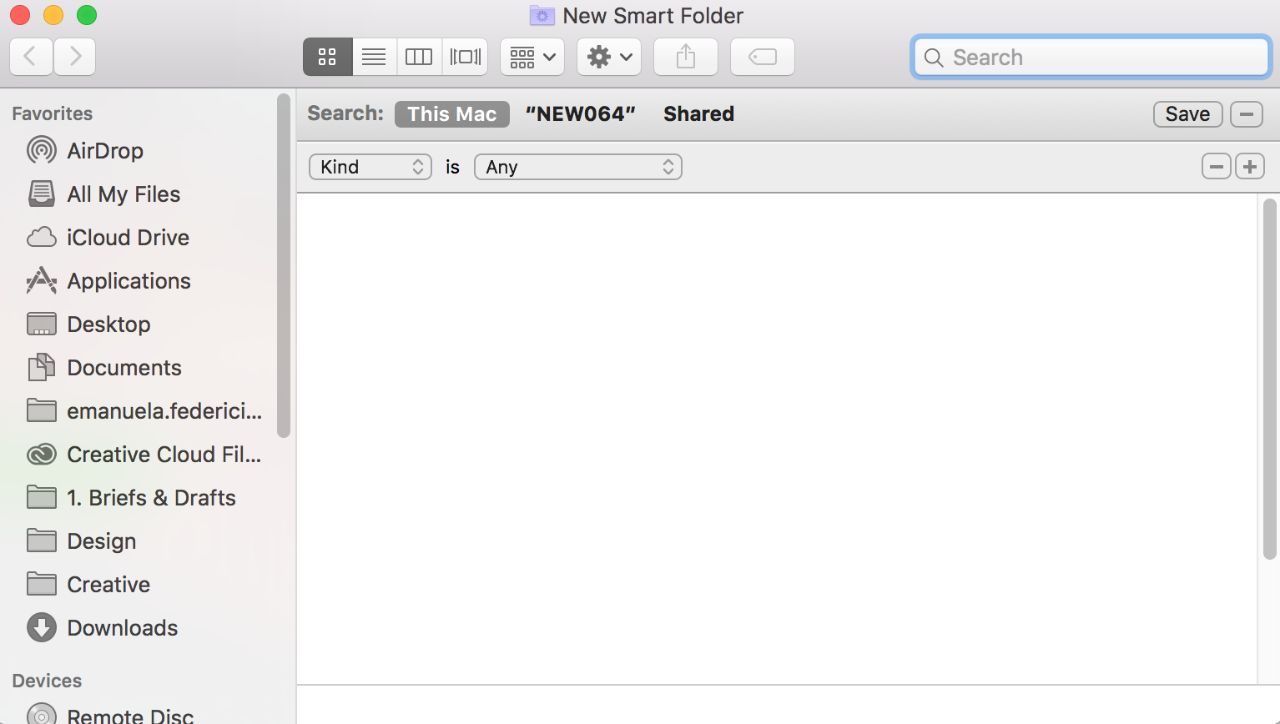This screenshot has width=1280, height=724.
Task: Add a search criteria with plus button
Action: pos(1249,167)
